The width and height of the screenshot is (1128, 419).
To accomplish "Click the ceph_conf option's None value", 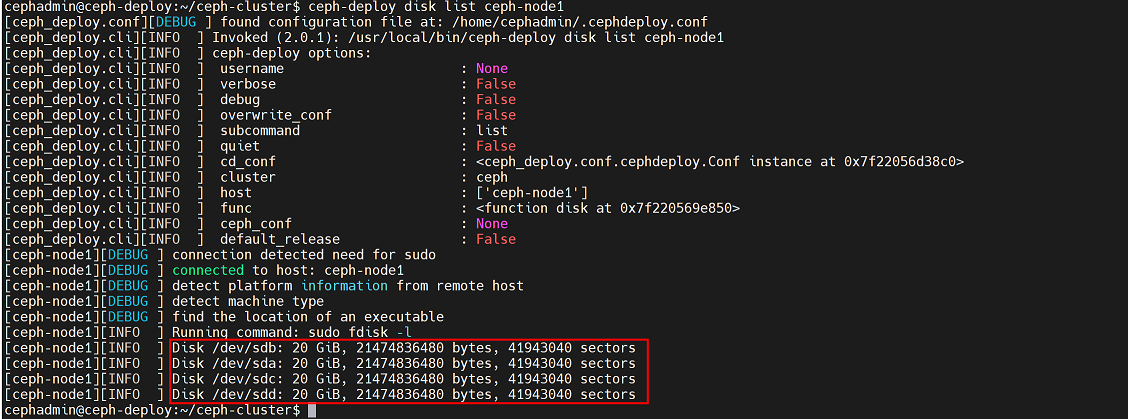I will click(492, 224).
